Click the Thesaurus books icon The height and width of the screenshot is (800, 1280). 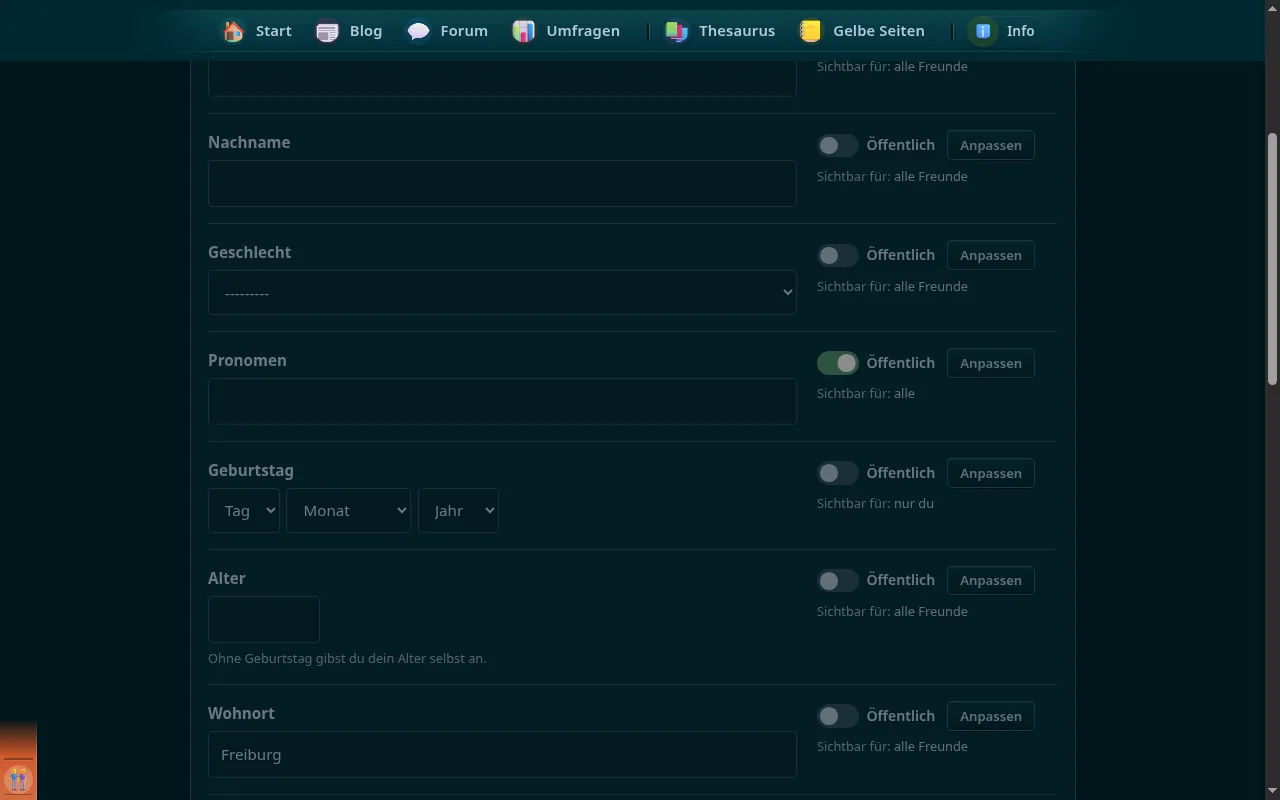click(x=677, y=31)
